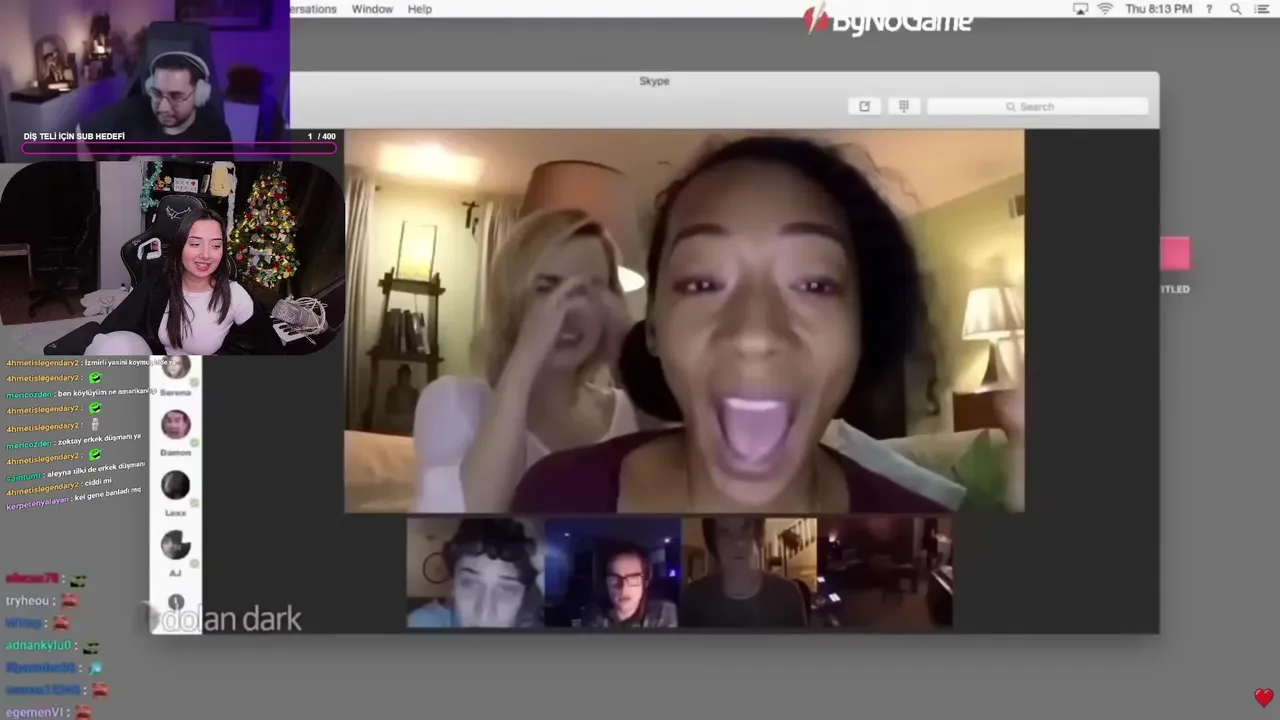Click the Skype Search field
This screenshot has width=1280, height=720.
(x=1037, y=106)
